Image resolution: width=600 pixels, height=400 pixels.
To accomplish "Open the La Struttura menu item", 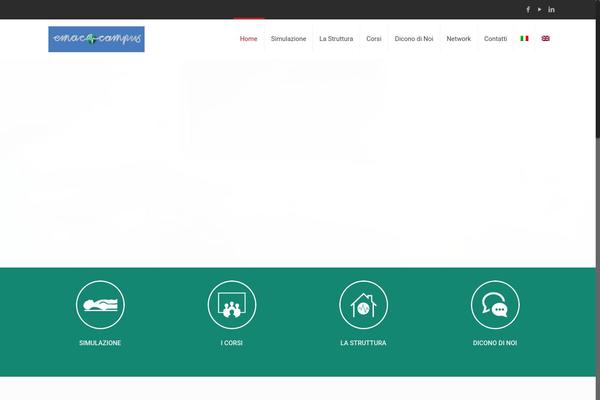I will point(336,38).
